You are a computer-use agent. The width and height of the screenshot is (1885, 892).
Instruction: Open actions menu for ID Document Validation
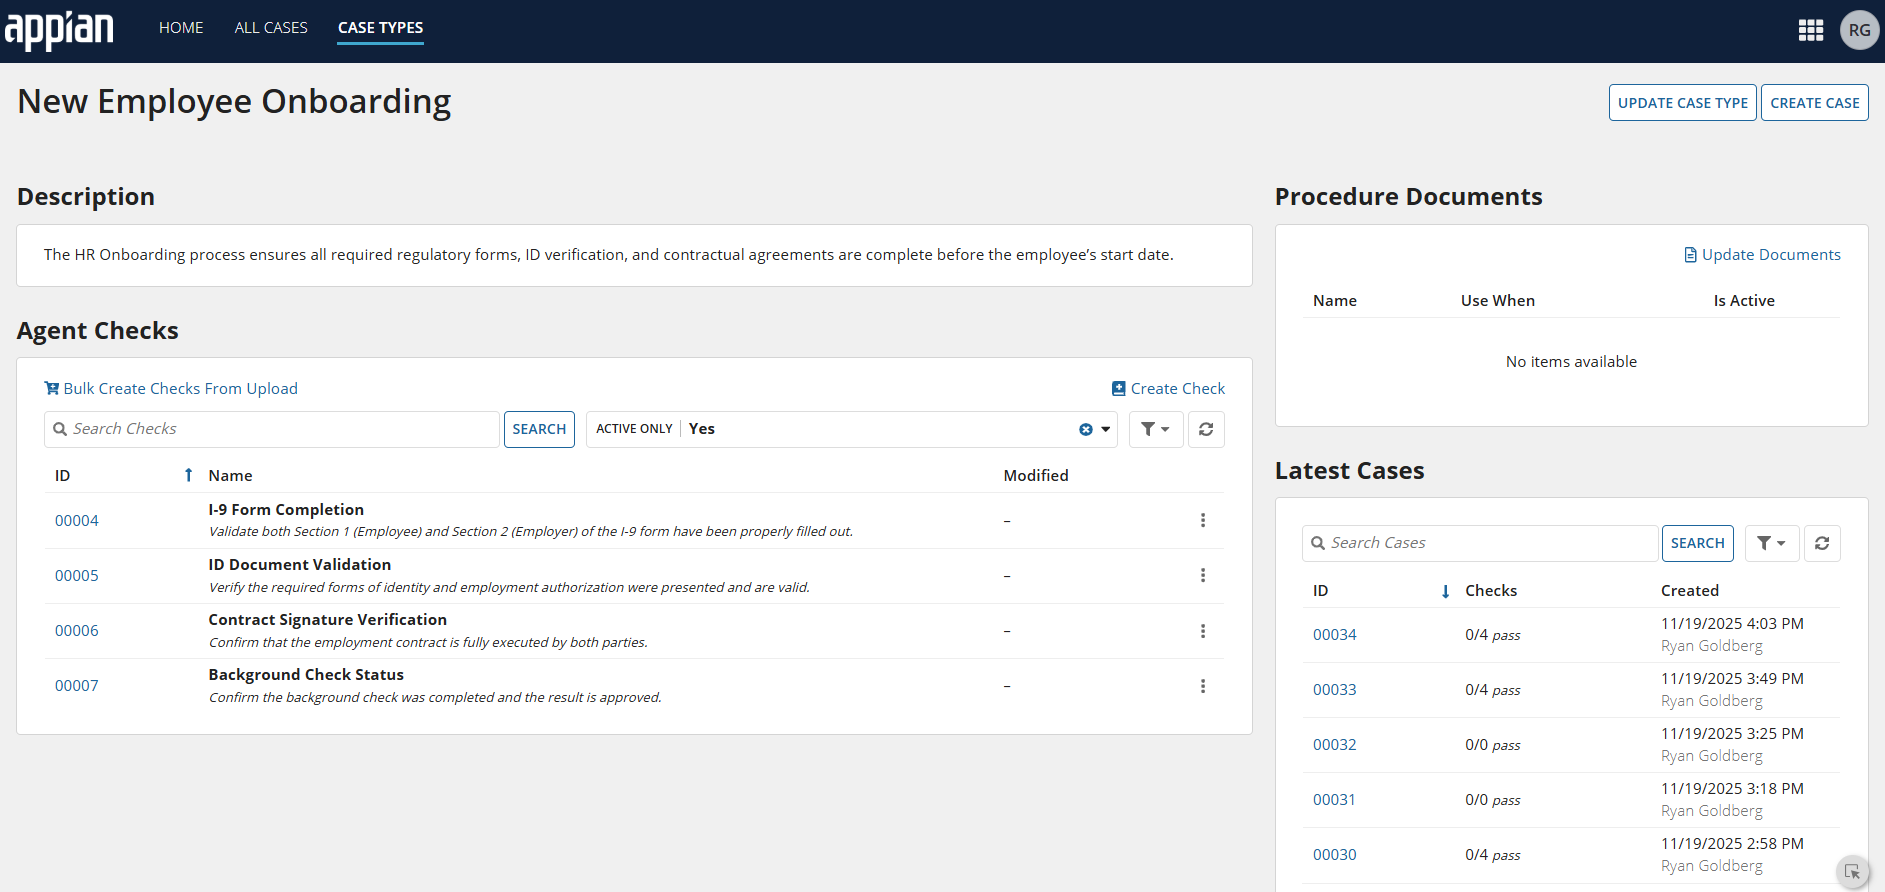[x=1202, y=575]
